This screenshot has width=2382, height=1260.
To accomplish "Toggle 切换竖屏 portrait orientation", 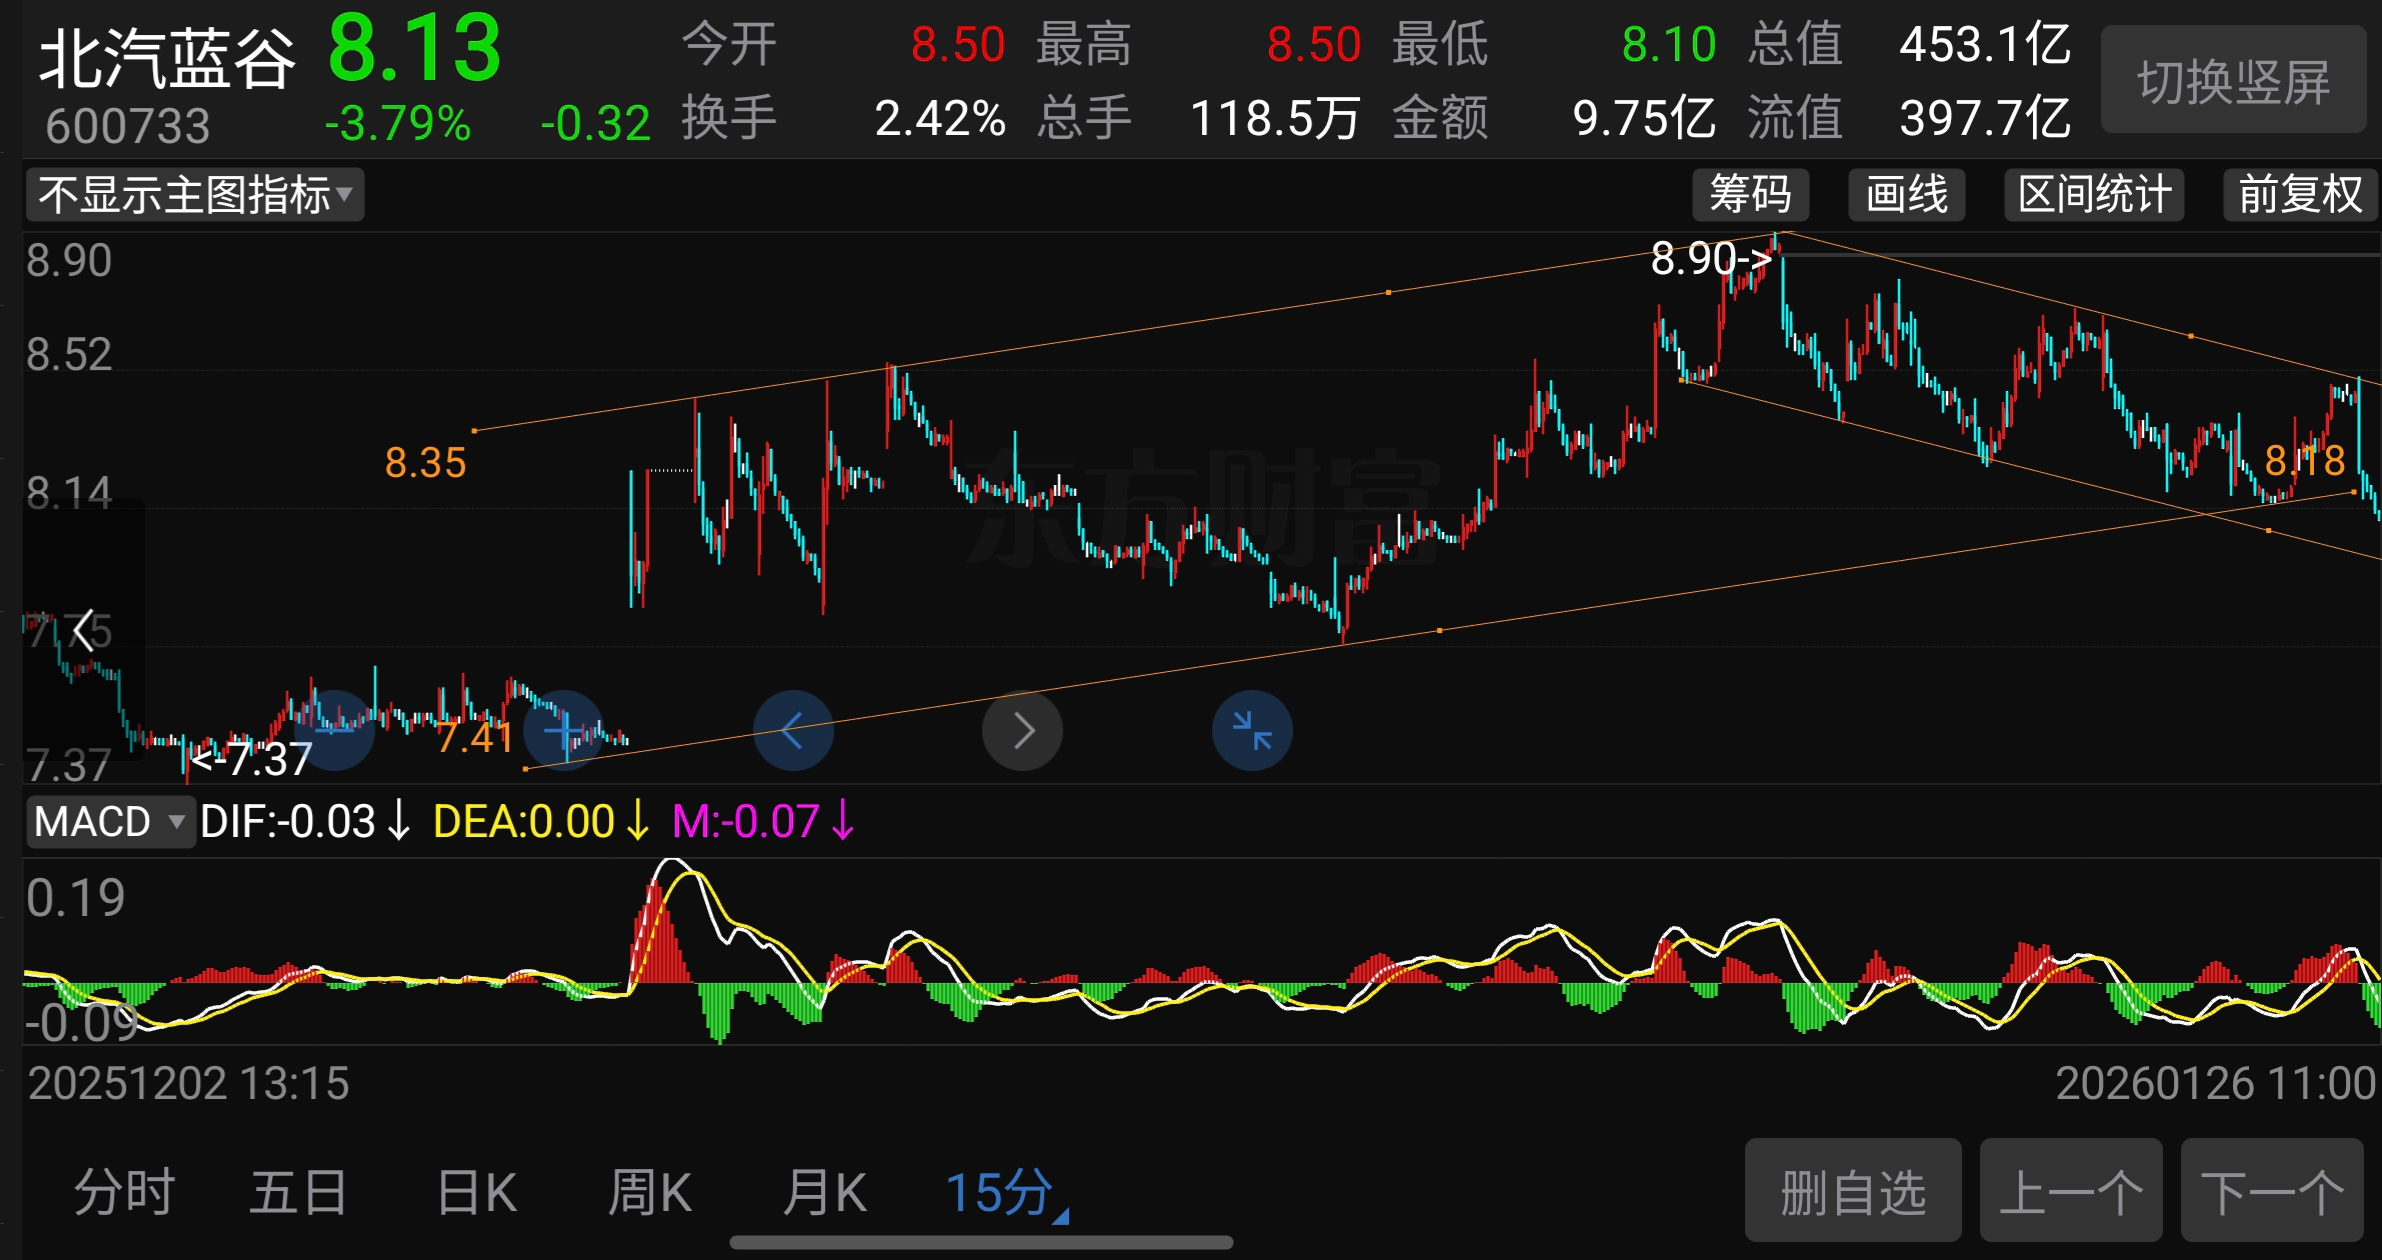I will (x=2233, y=81).
